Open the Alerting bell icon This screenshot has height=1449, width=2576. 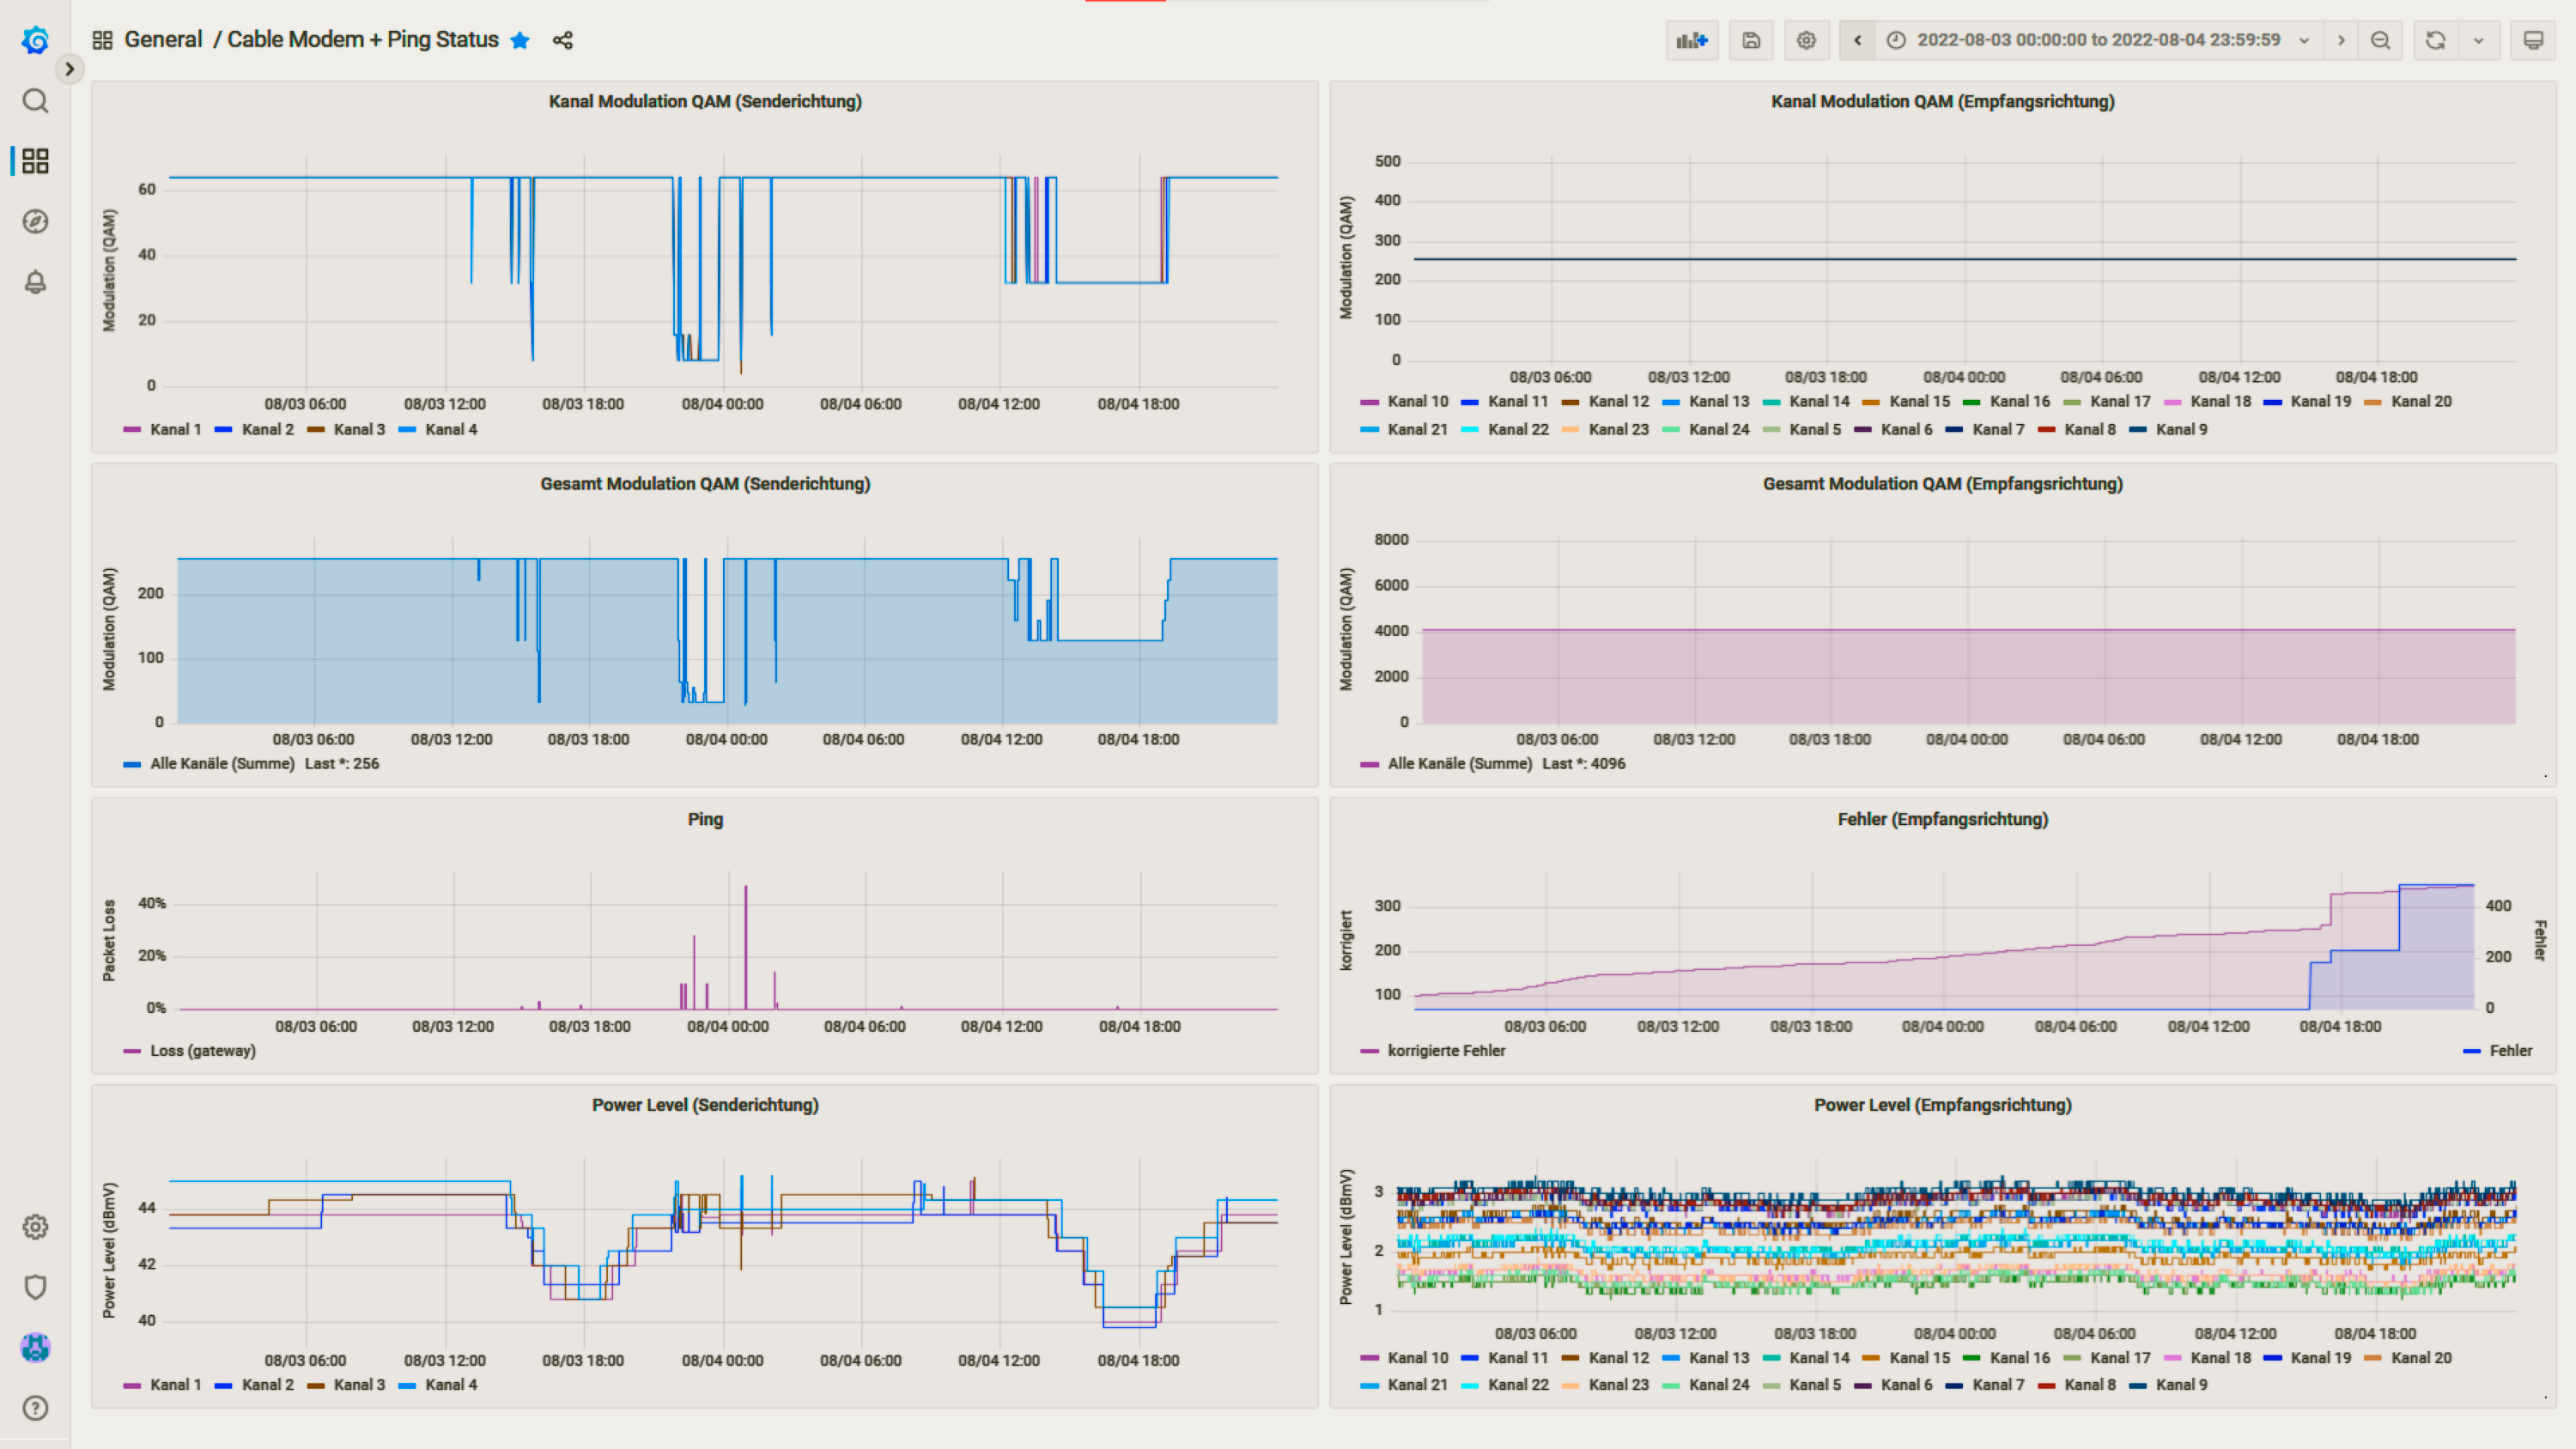coord(35,282)
